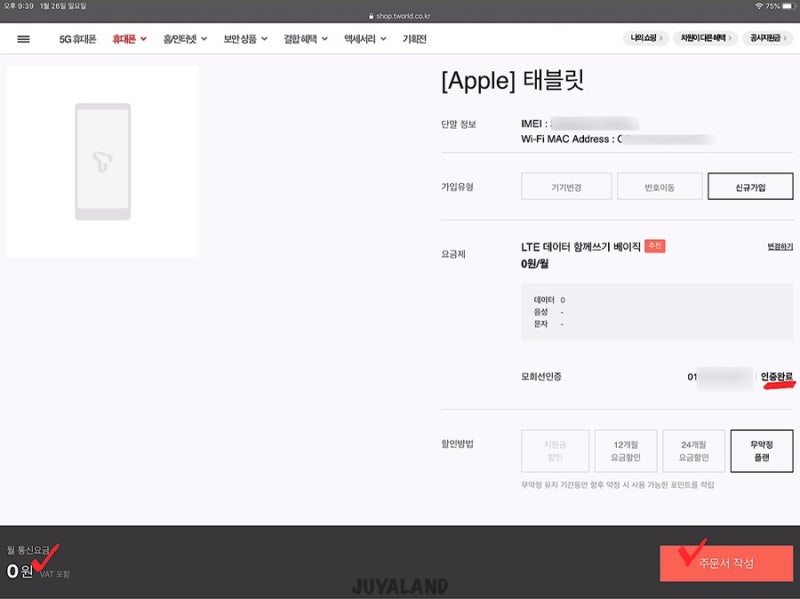This screenshot has width=800, height=599.
Task: Select the 무약정 플랜 option
Action: 761,451
